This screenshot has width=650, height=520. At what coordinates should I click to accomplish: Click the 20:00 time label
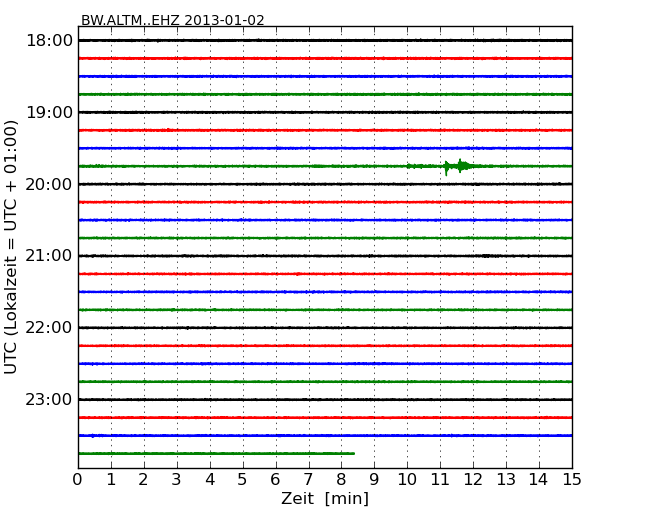click(x=49, y=184)
